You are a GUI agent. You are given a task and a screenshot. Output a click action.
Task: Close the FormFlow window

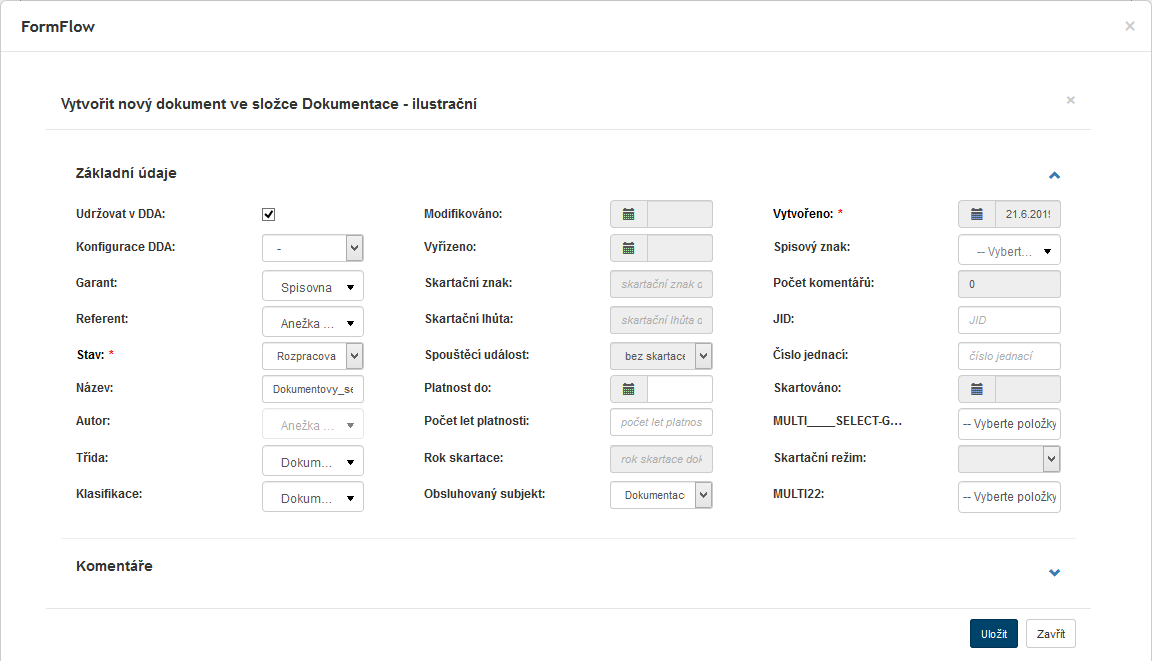(x=1130, y=26)
